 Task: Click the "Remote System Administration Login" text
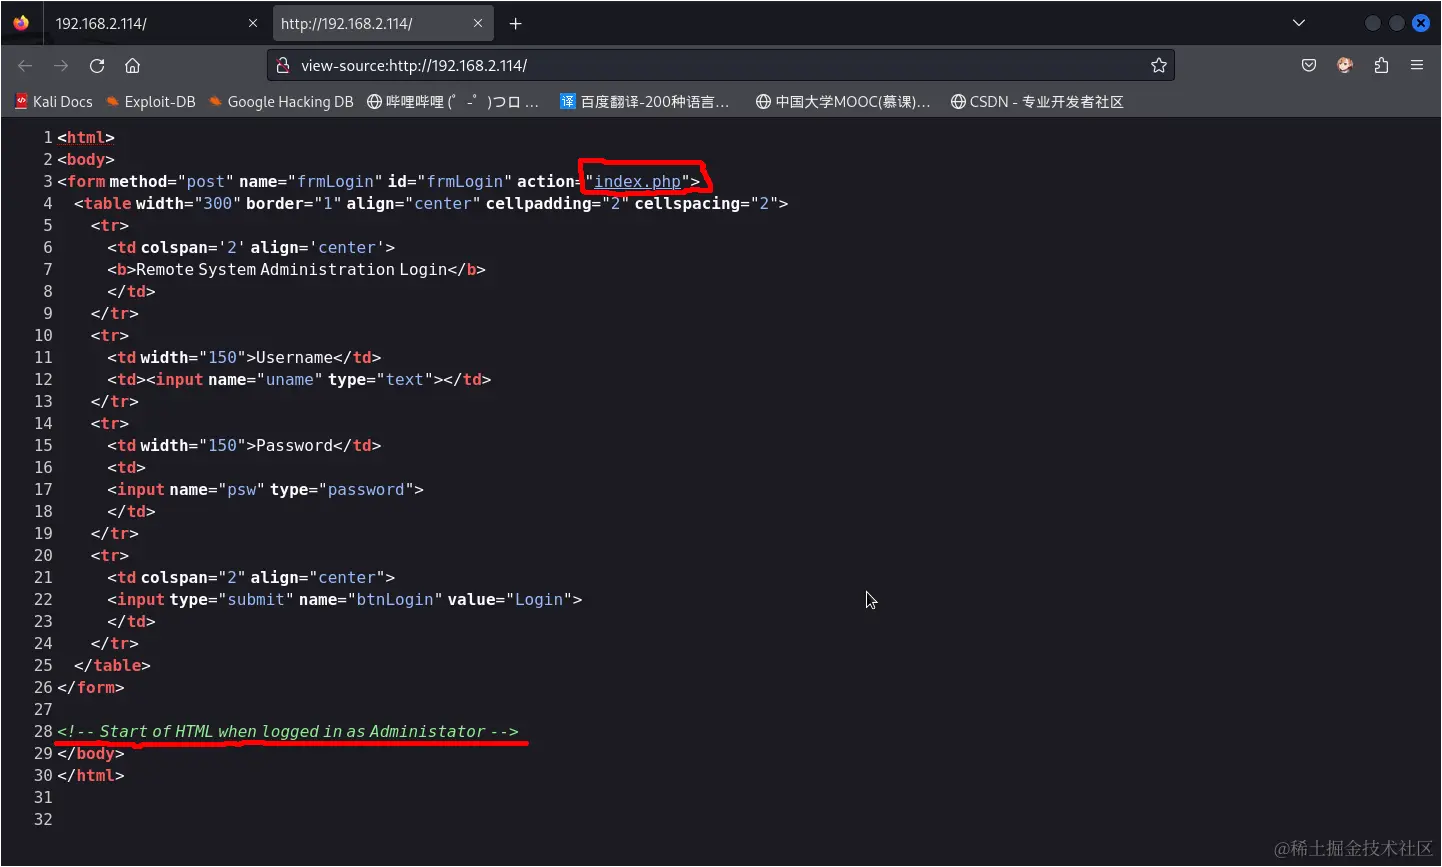291,269
